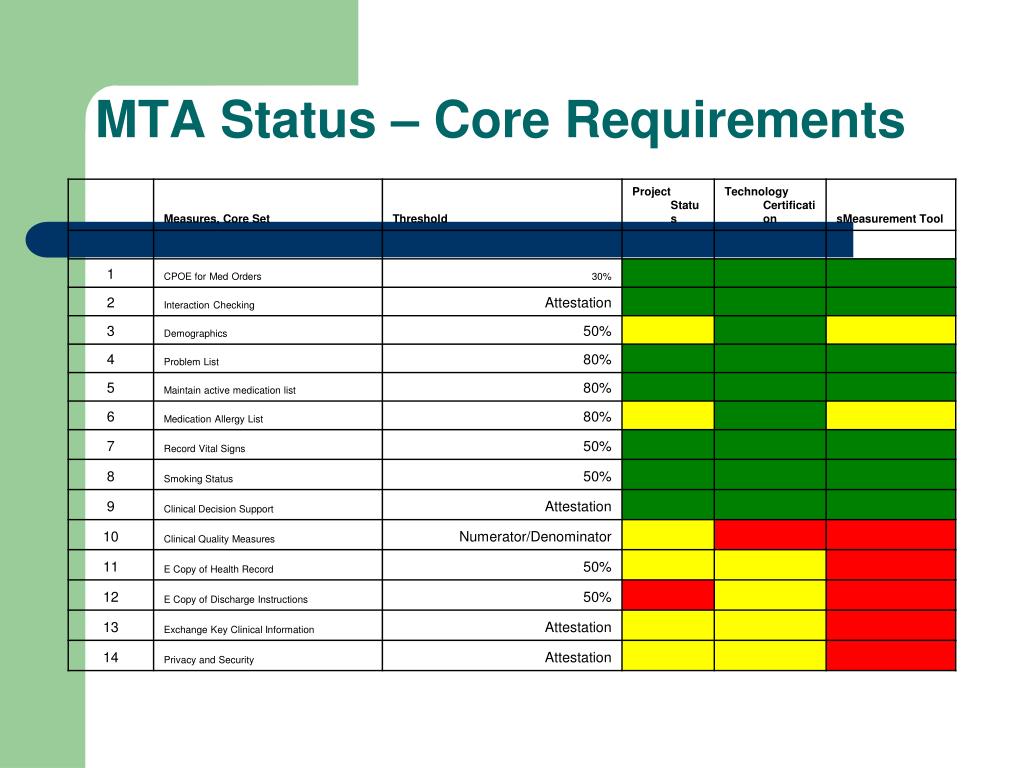Click row number 3 in the table
The height and width of the screenshot is (768, 1024).
tap(110, 331)
